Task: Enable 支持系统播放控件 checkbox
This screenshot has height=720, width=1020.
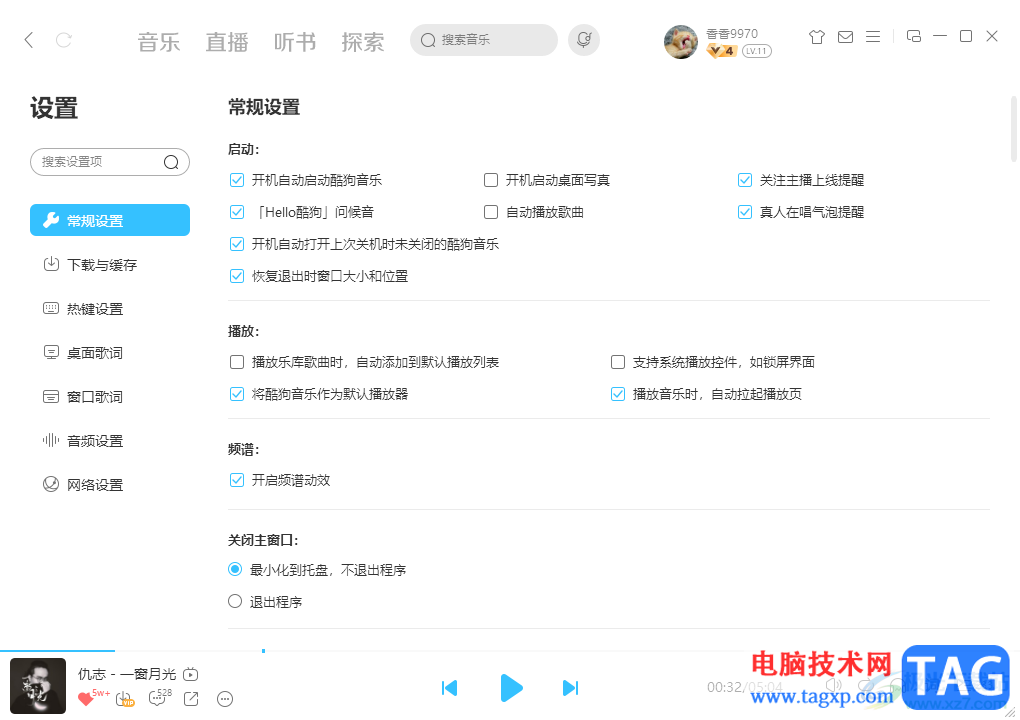Action: pyautogui.click(x=618, y=362)
